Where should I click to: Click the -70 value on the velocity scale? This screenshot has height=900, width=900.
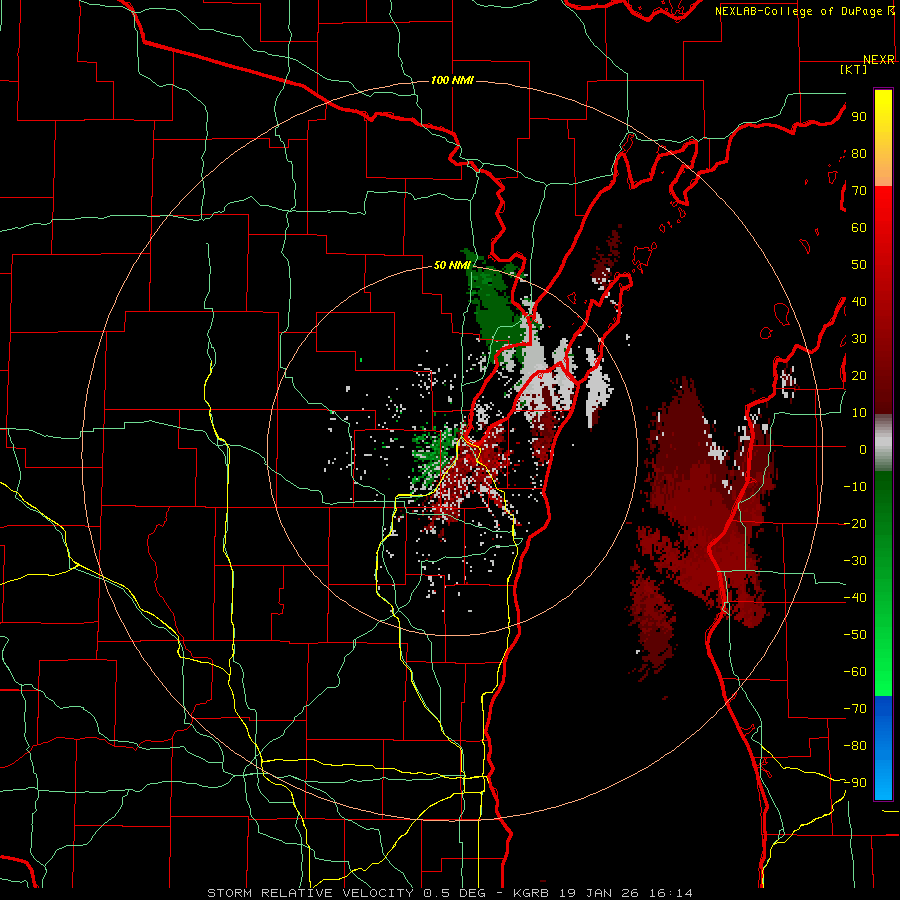click(x=855, y=709)
